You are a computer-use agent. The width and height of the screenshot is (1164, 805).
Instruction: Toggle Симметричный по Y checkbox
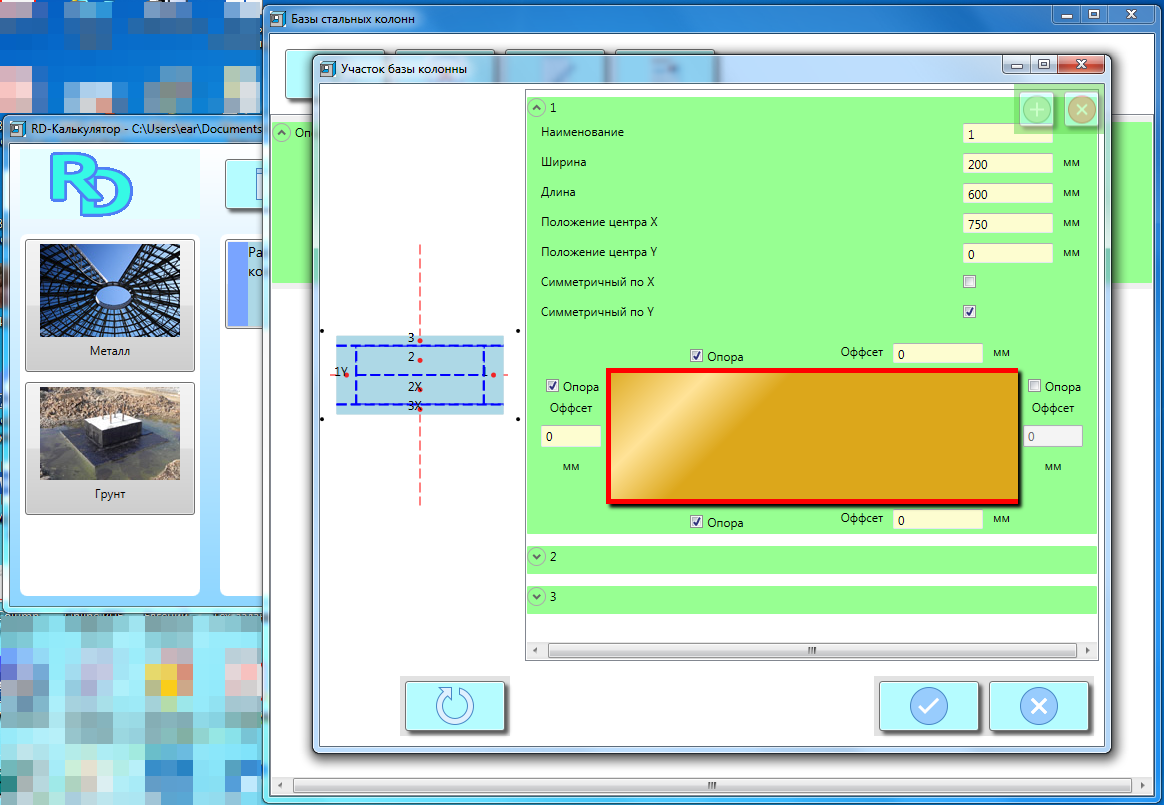(x=970, y=311)
